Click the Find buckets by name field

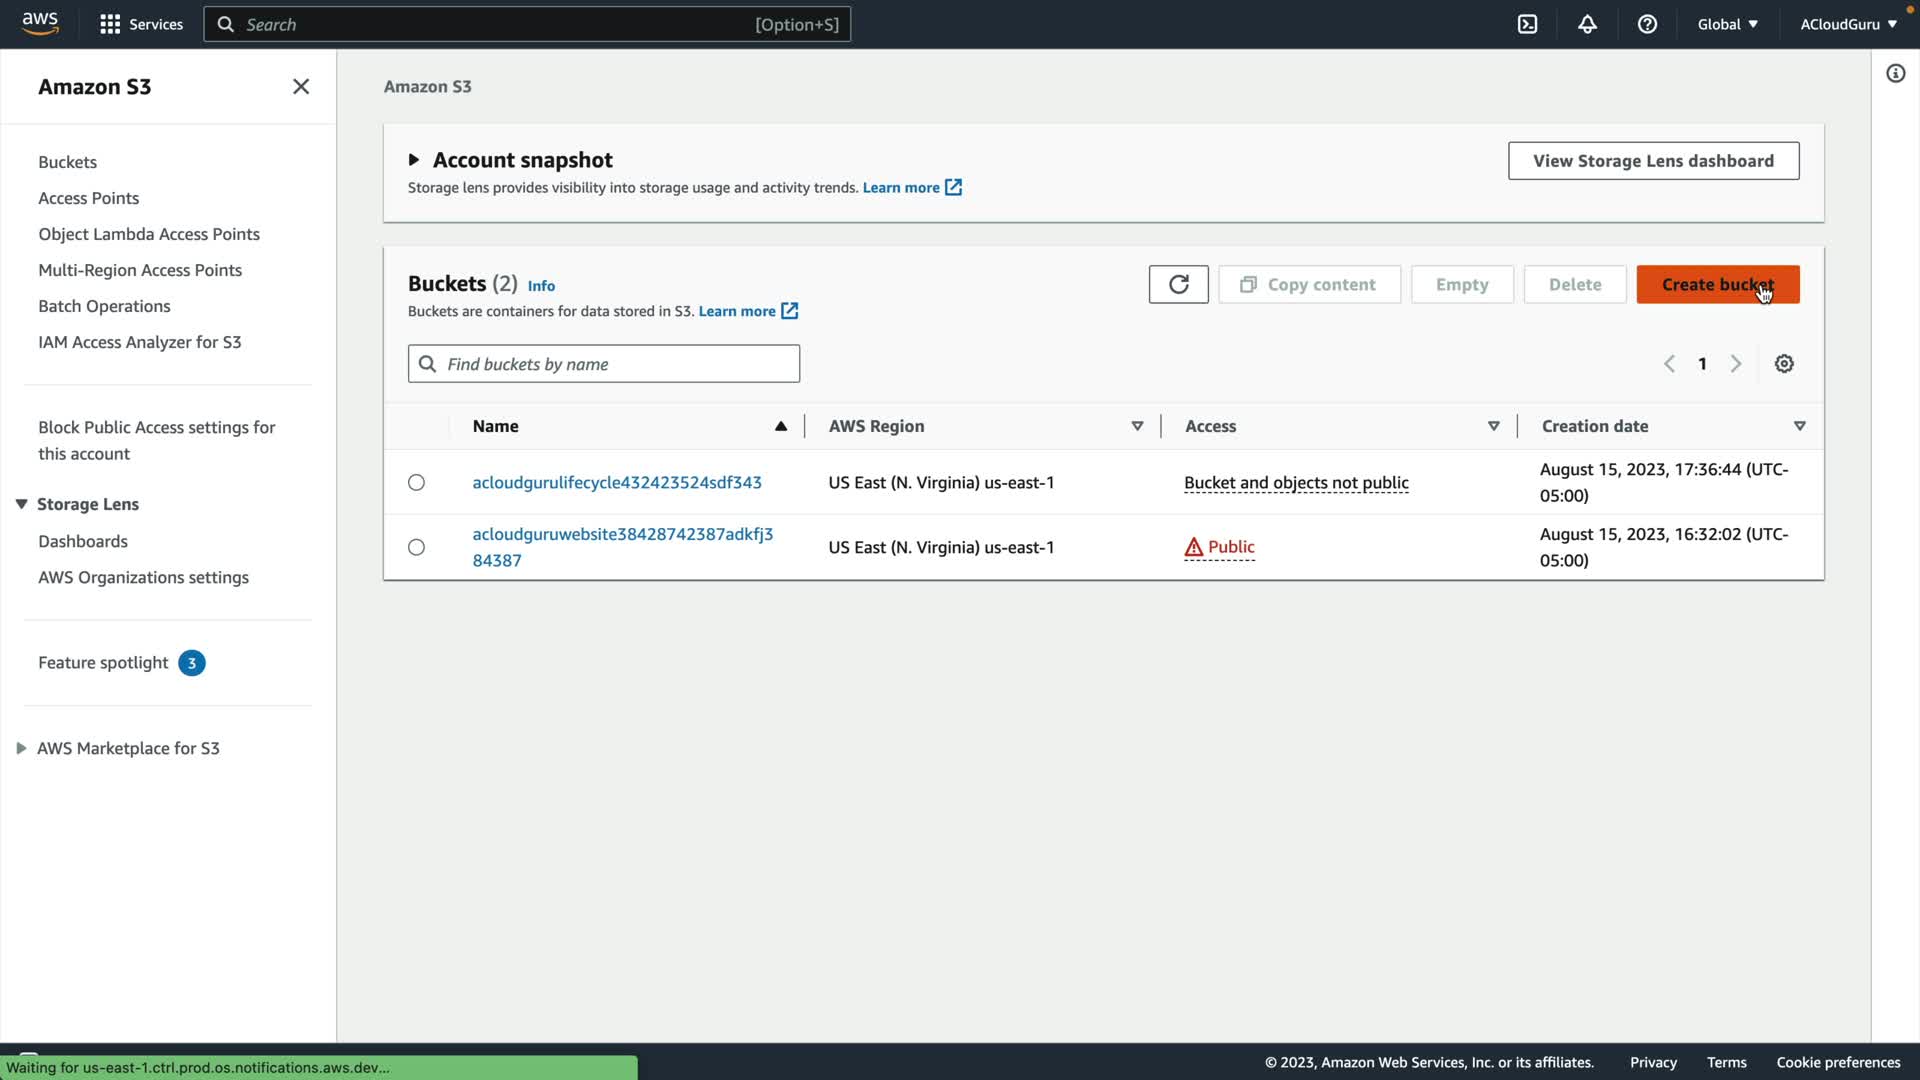(x=615, y=364)
